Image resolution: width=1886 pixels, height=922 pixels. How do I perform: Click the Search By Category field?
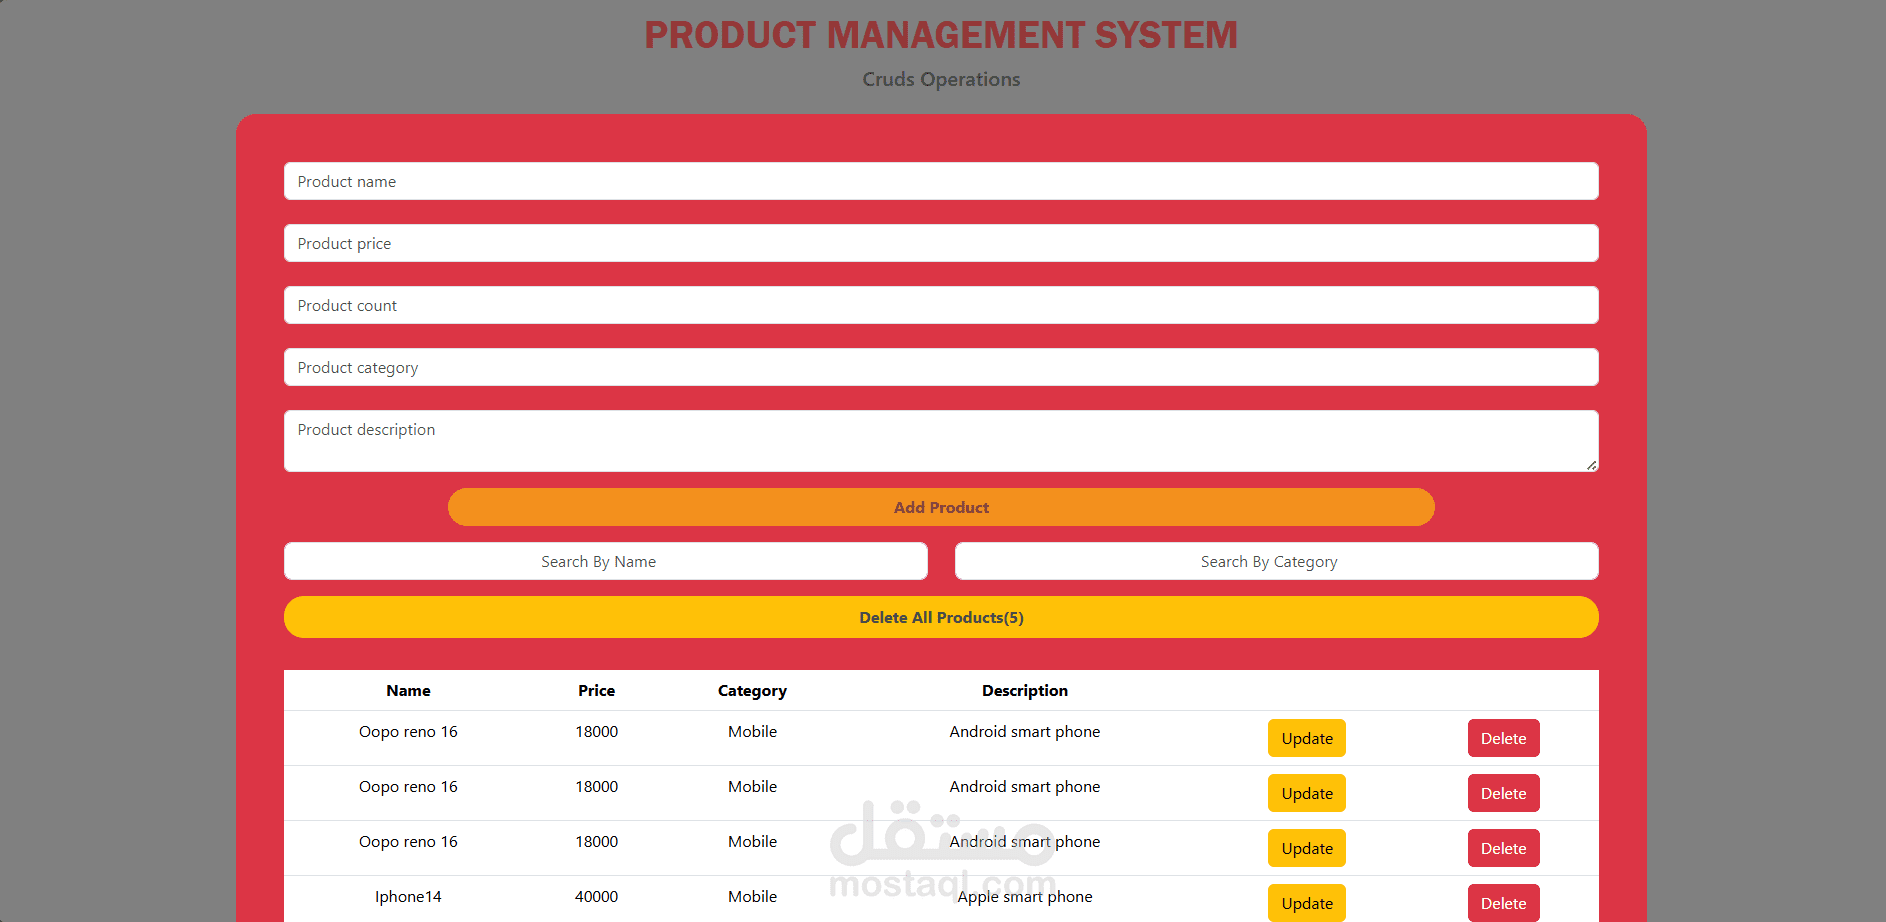[x=1275, y=561]
